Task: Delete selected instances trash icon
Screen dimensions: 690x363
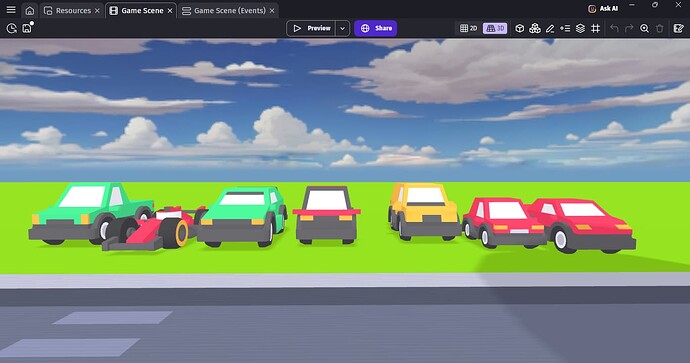Action: point(660,29)
